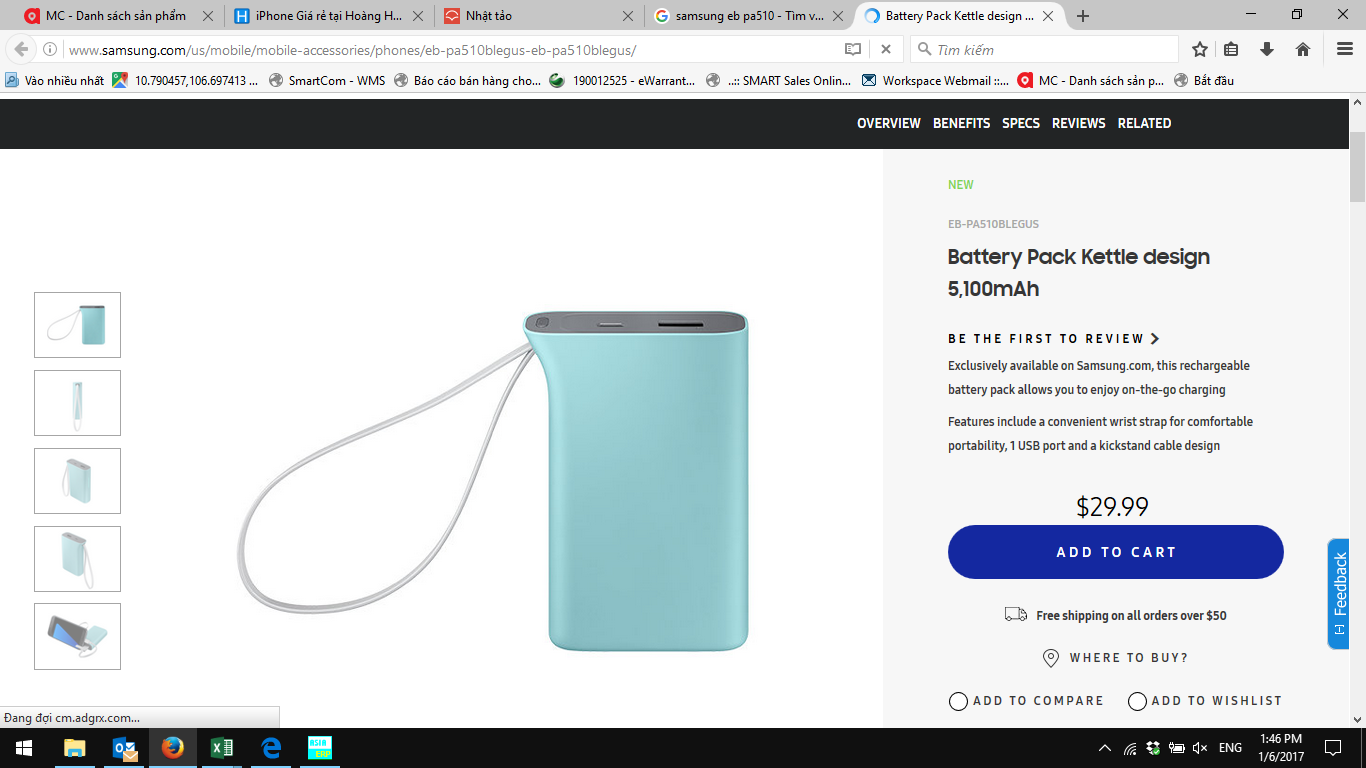Click the page vertical scrollbar thumb
This screenshot has height=768, width=1366.
1357,166
